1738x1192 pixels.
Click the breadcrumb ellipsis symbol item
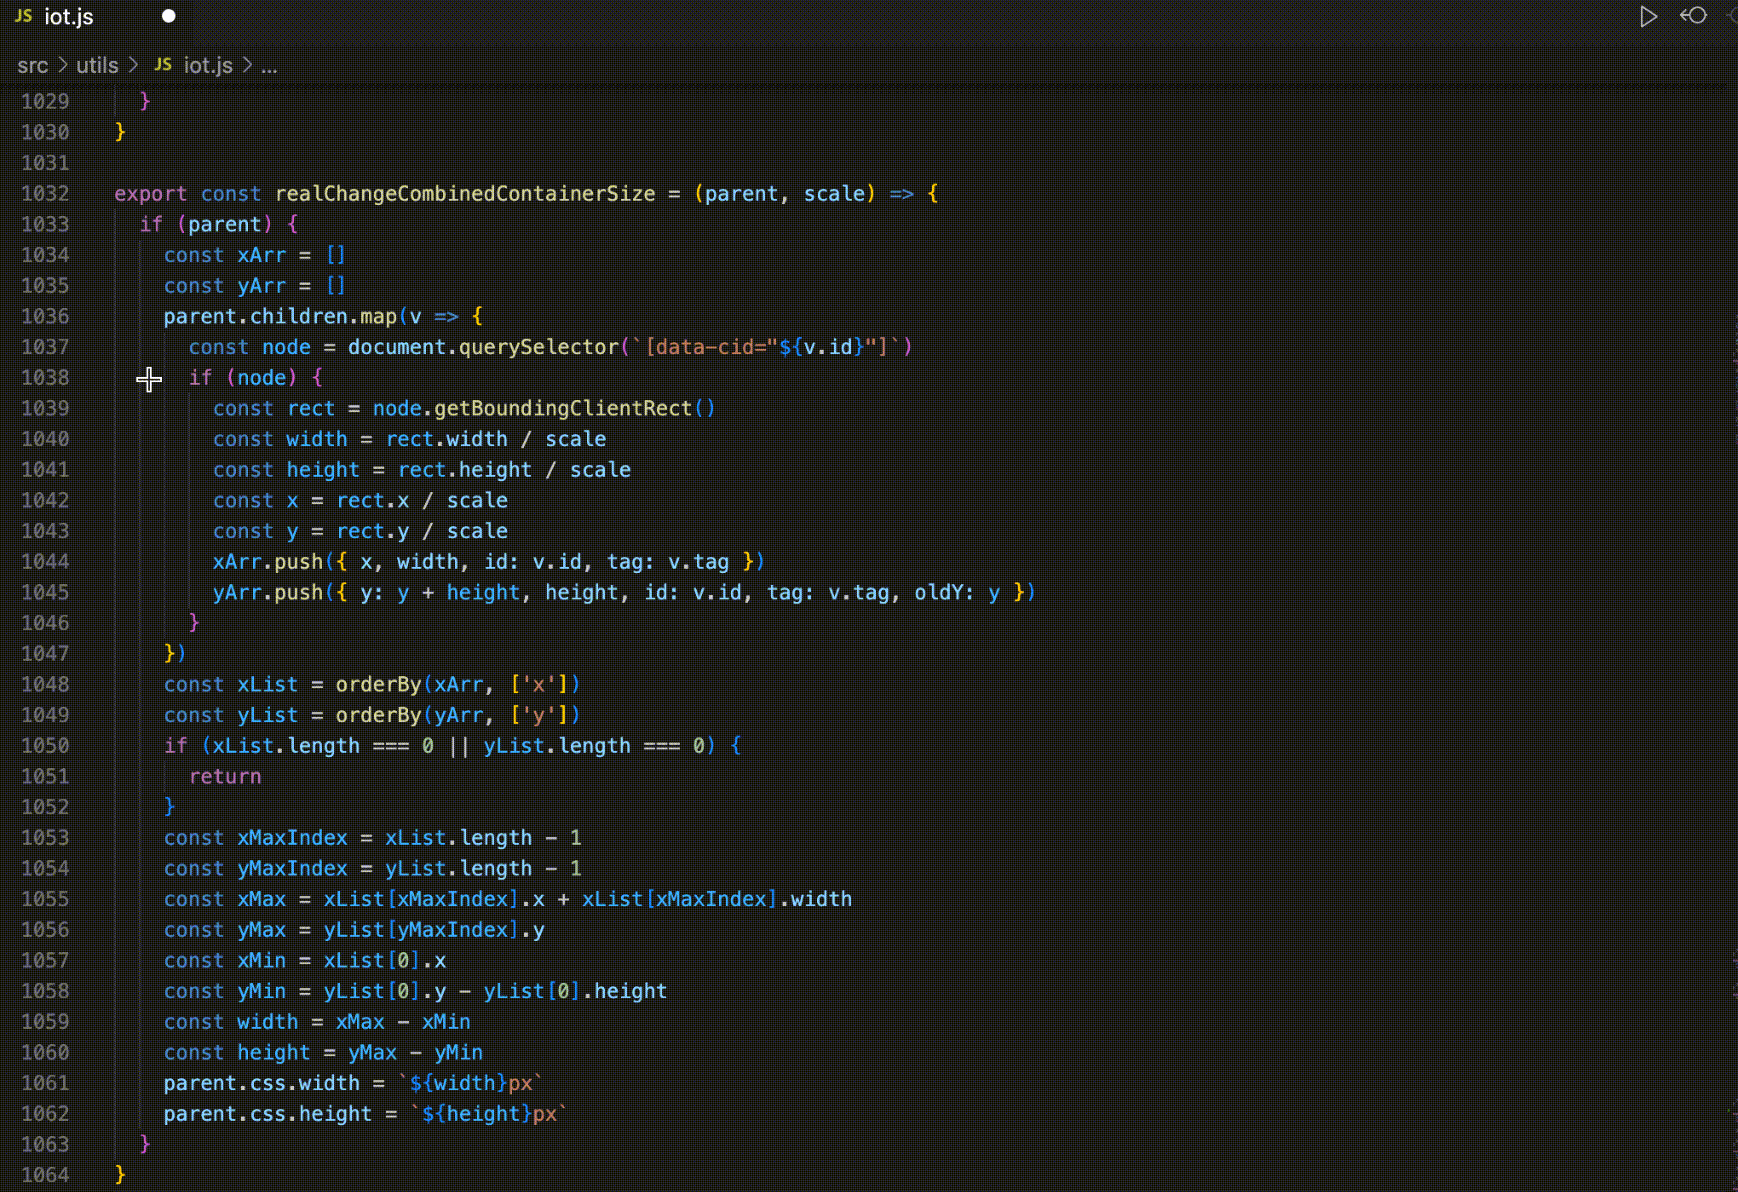tap(269, 66)
